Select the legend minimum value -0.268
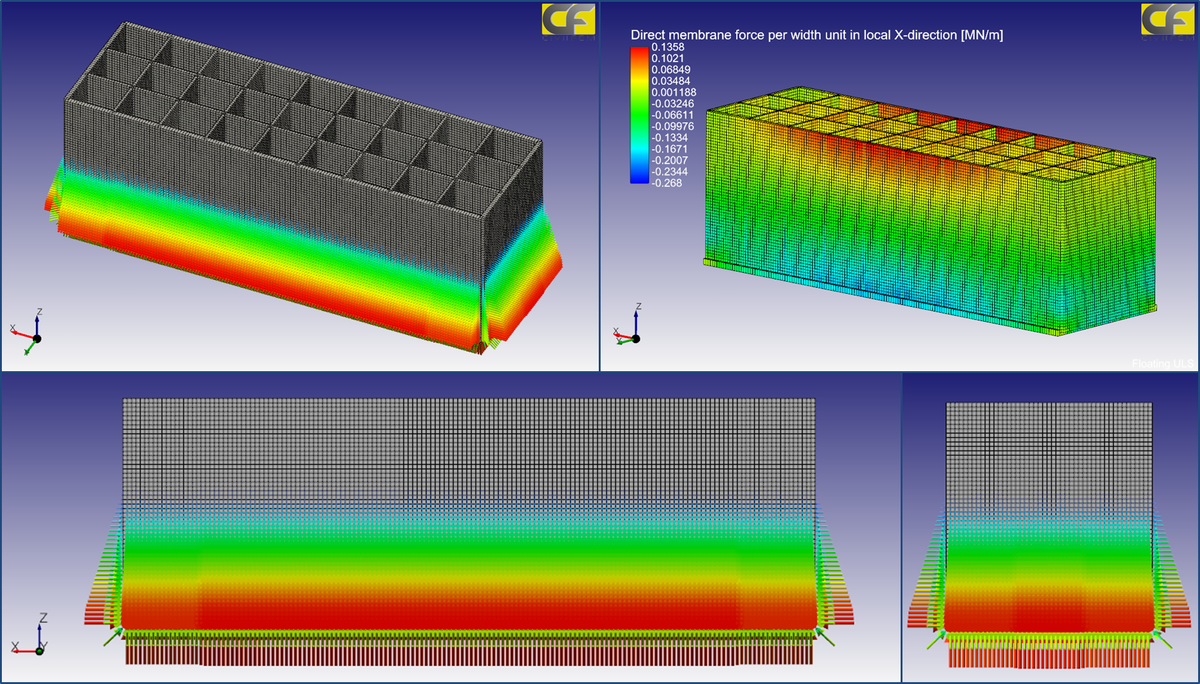The width and height of the screenshot is (1200, 684). pyautogui.click(x=665, y=183)
